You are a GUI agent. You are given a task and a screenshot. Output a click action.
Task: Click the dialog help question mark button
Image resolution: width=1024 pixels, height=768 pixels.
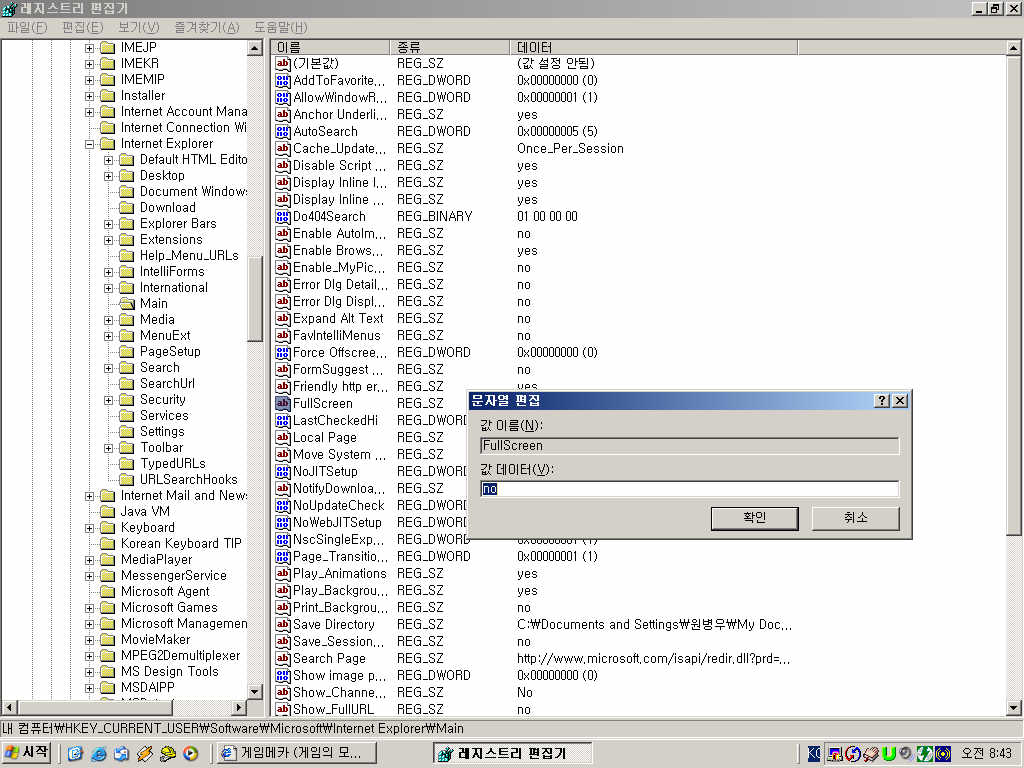pos(881,400)
